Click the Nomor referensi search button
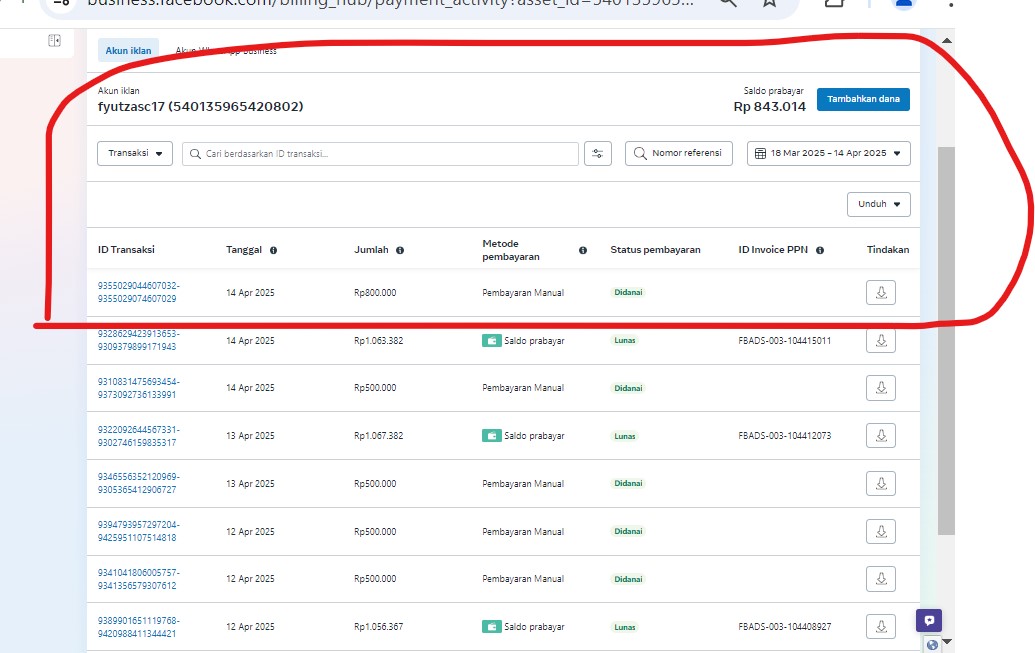The image size is (1035, 653). click(679, 154)
